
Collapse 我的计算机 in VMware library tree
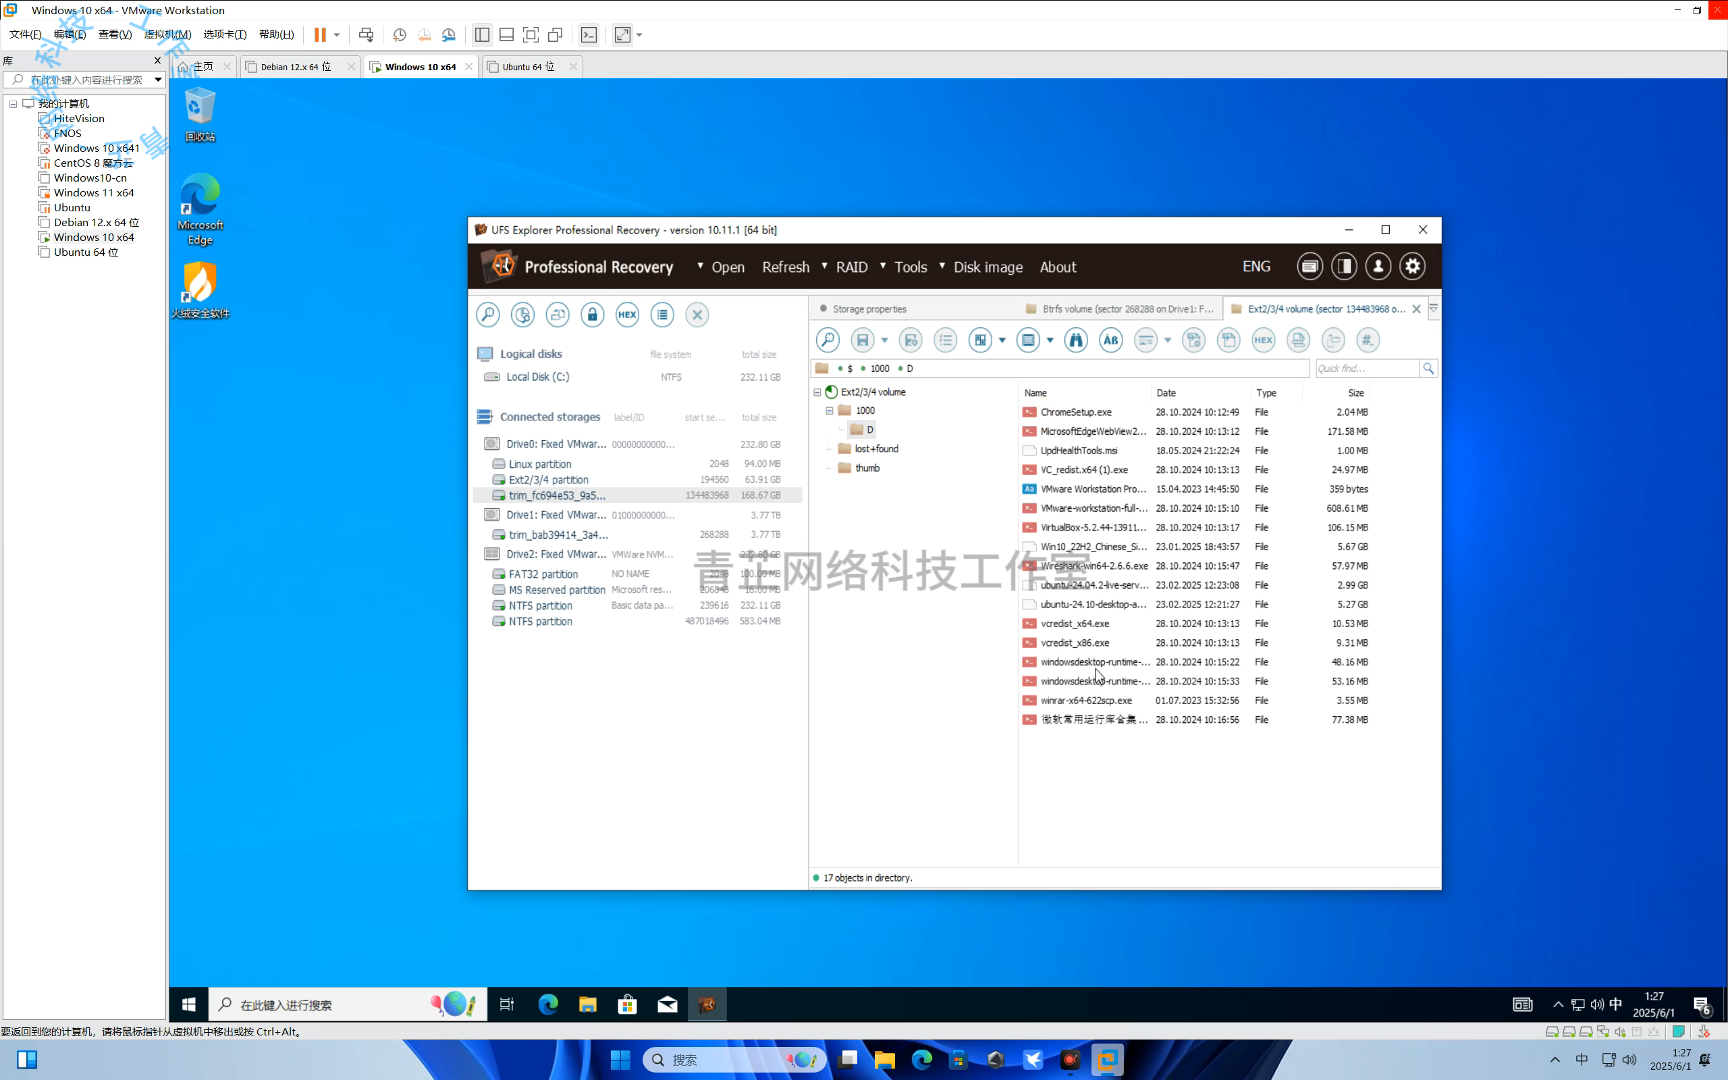pos(13,104)
